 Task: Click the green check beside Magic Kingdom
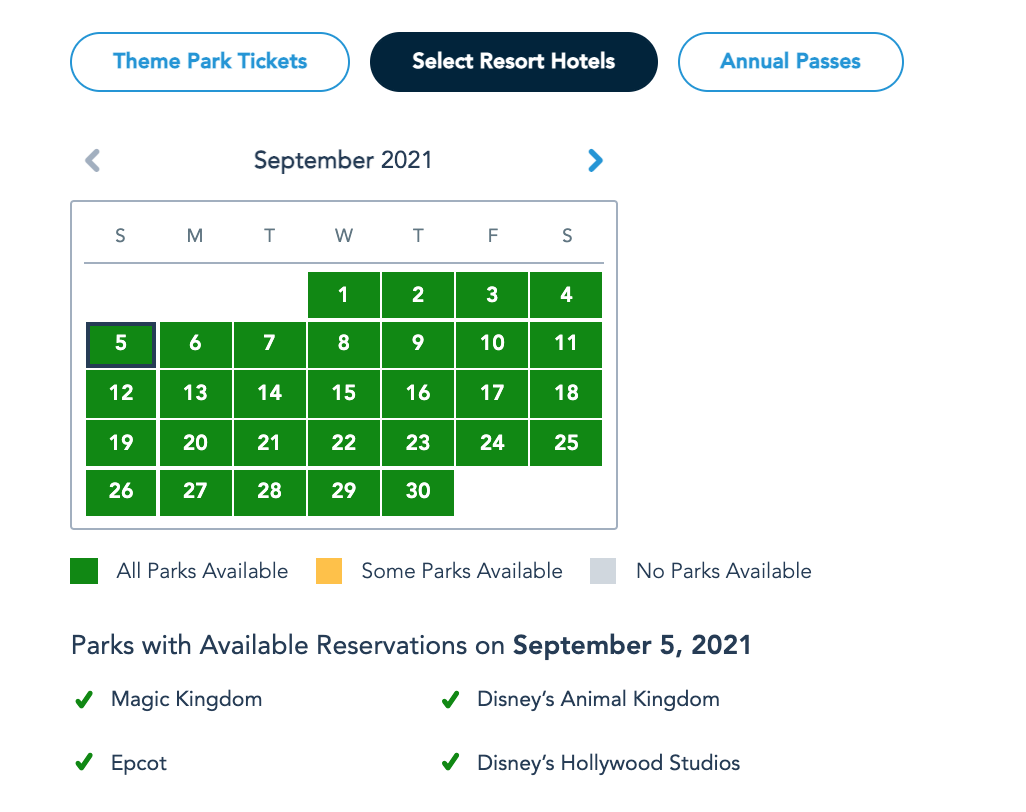(x=84, y=700)
